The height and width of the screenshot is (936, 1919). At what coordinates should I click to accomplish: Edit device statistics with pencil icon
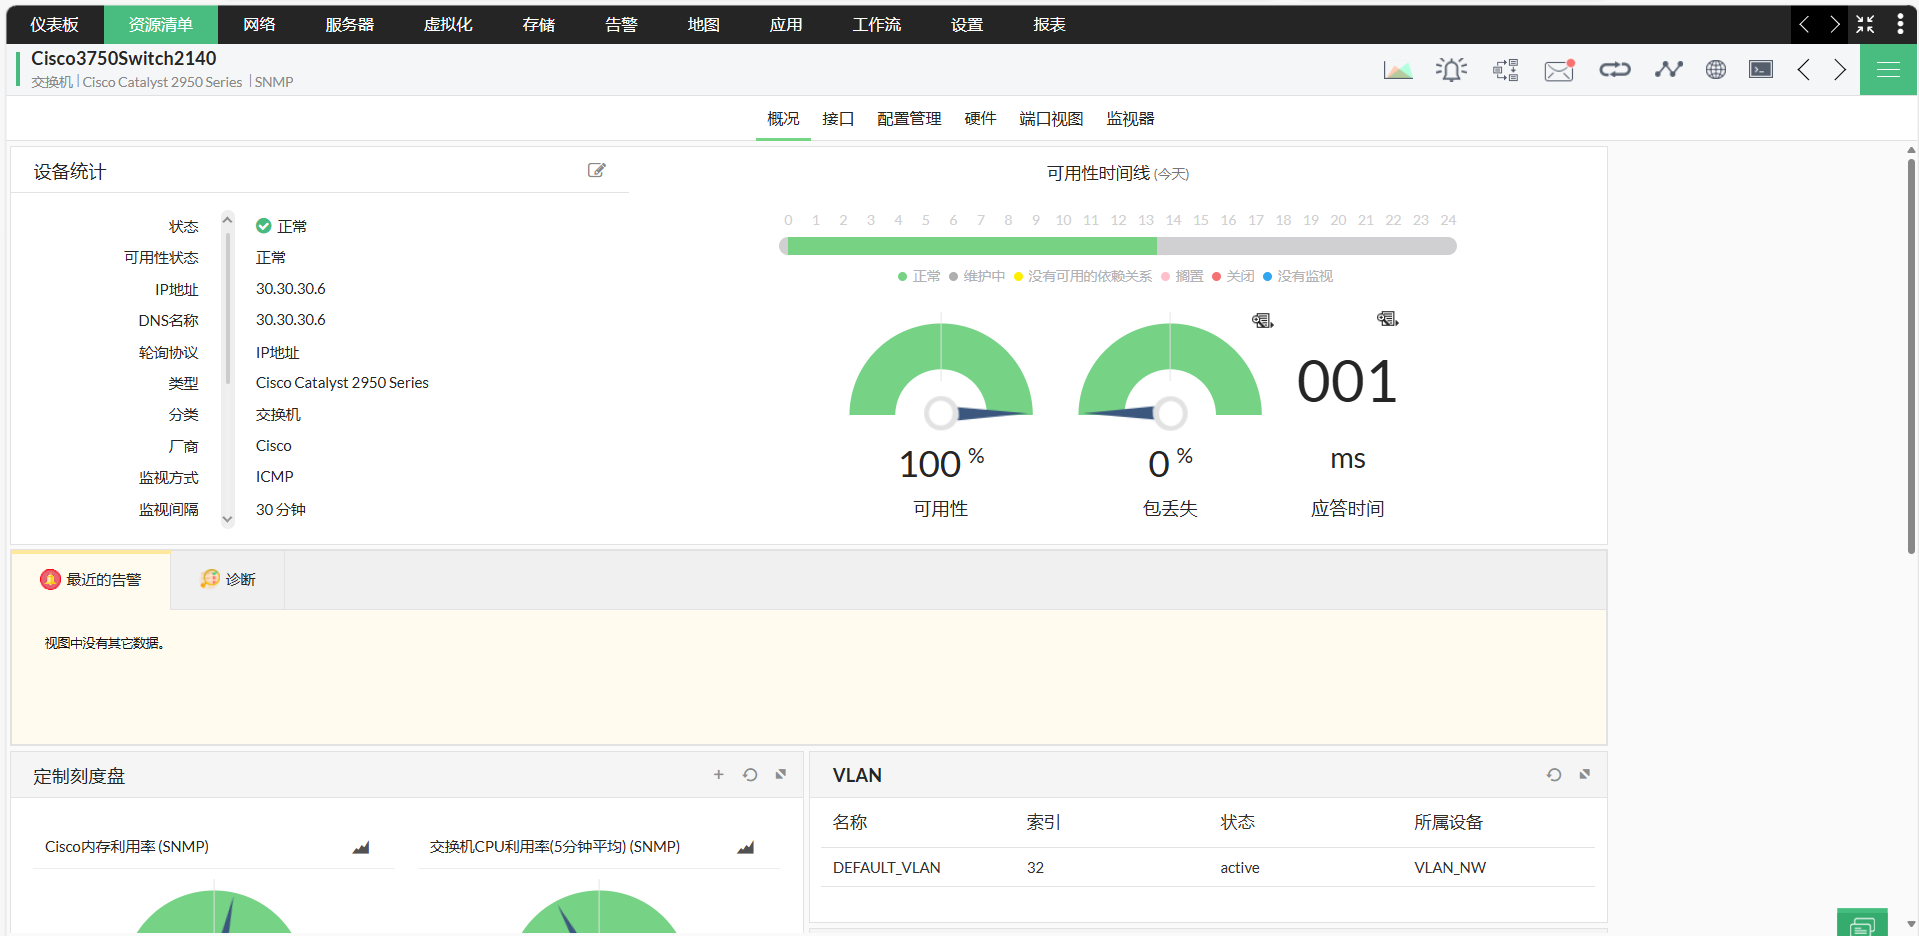click(596, 171)
